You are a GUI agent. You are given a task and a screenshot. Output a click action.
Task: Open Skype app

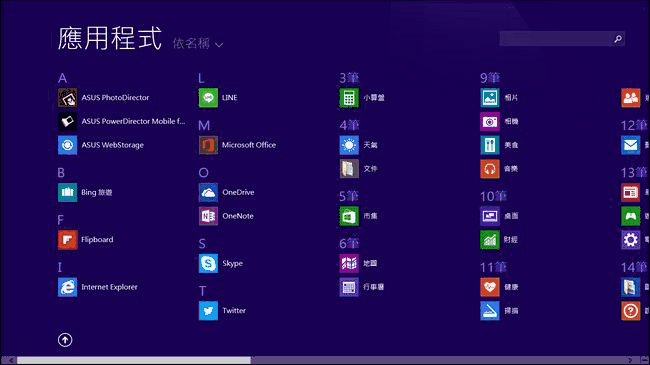(221, 263)
